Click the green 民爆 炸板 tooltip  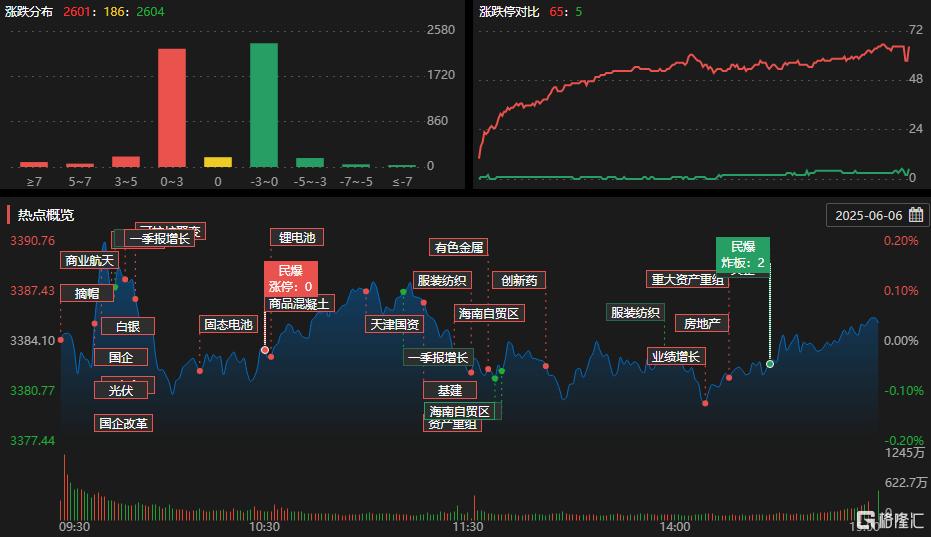pyautogui.click(x=743, y=255)
